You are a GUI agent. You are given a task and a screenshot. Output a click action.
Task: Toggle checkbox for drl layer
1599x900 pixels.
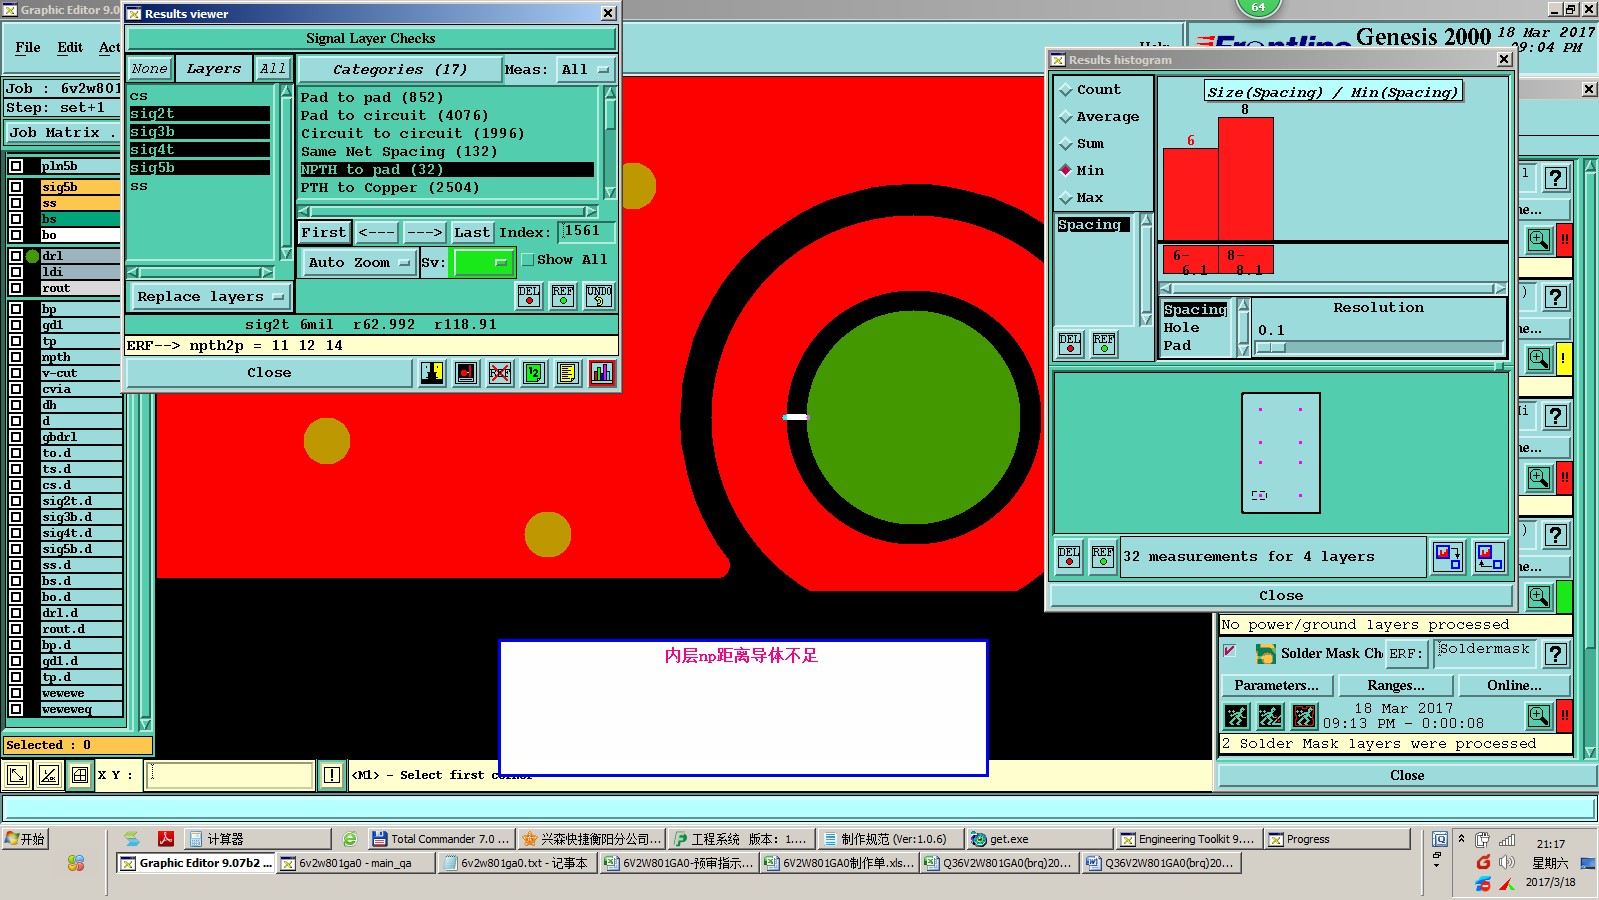click(16, 256)
